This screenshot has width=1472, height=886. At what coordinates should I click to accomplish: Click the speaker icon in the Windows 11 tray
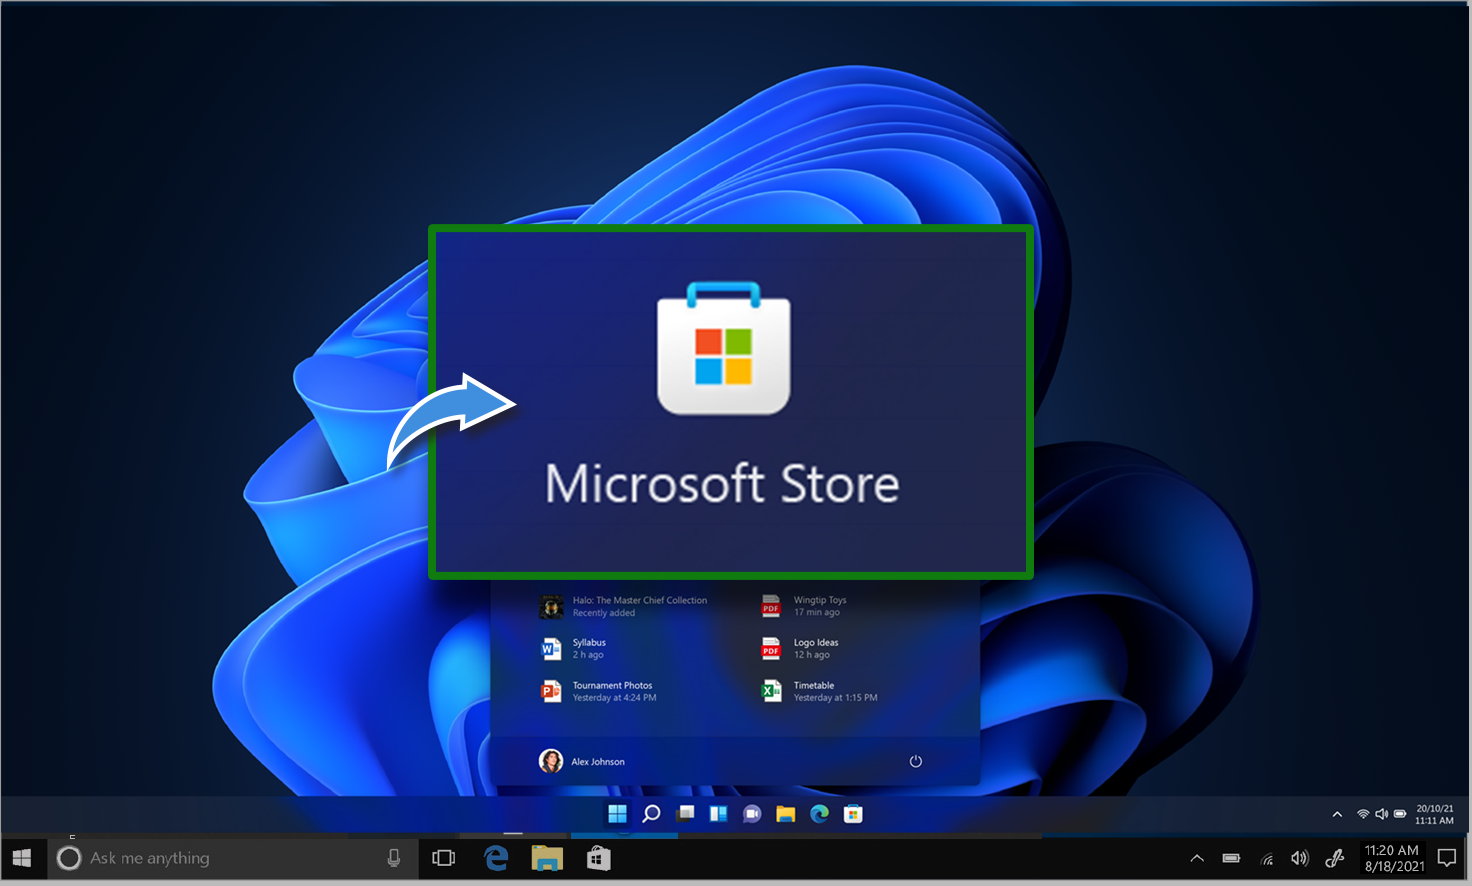1382,814
